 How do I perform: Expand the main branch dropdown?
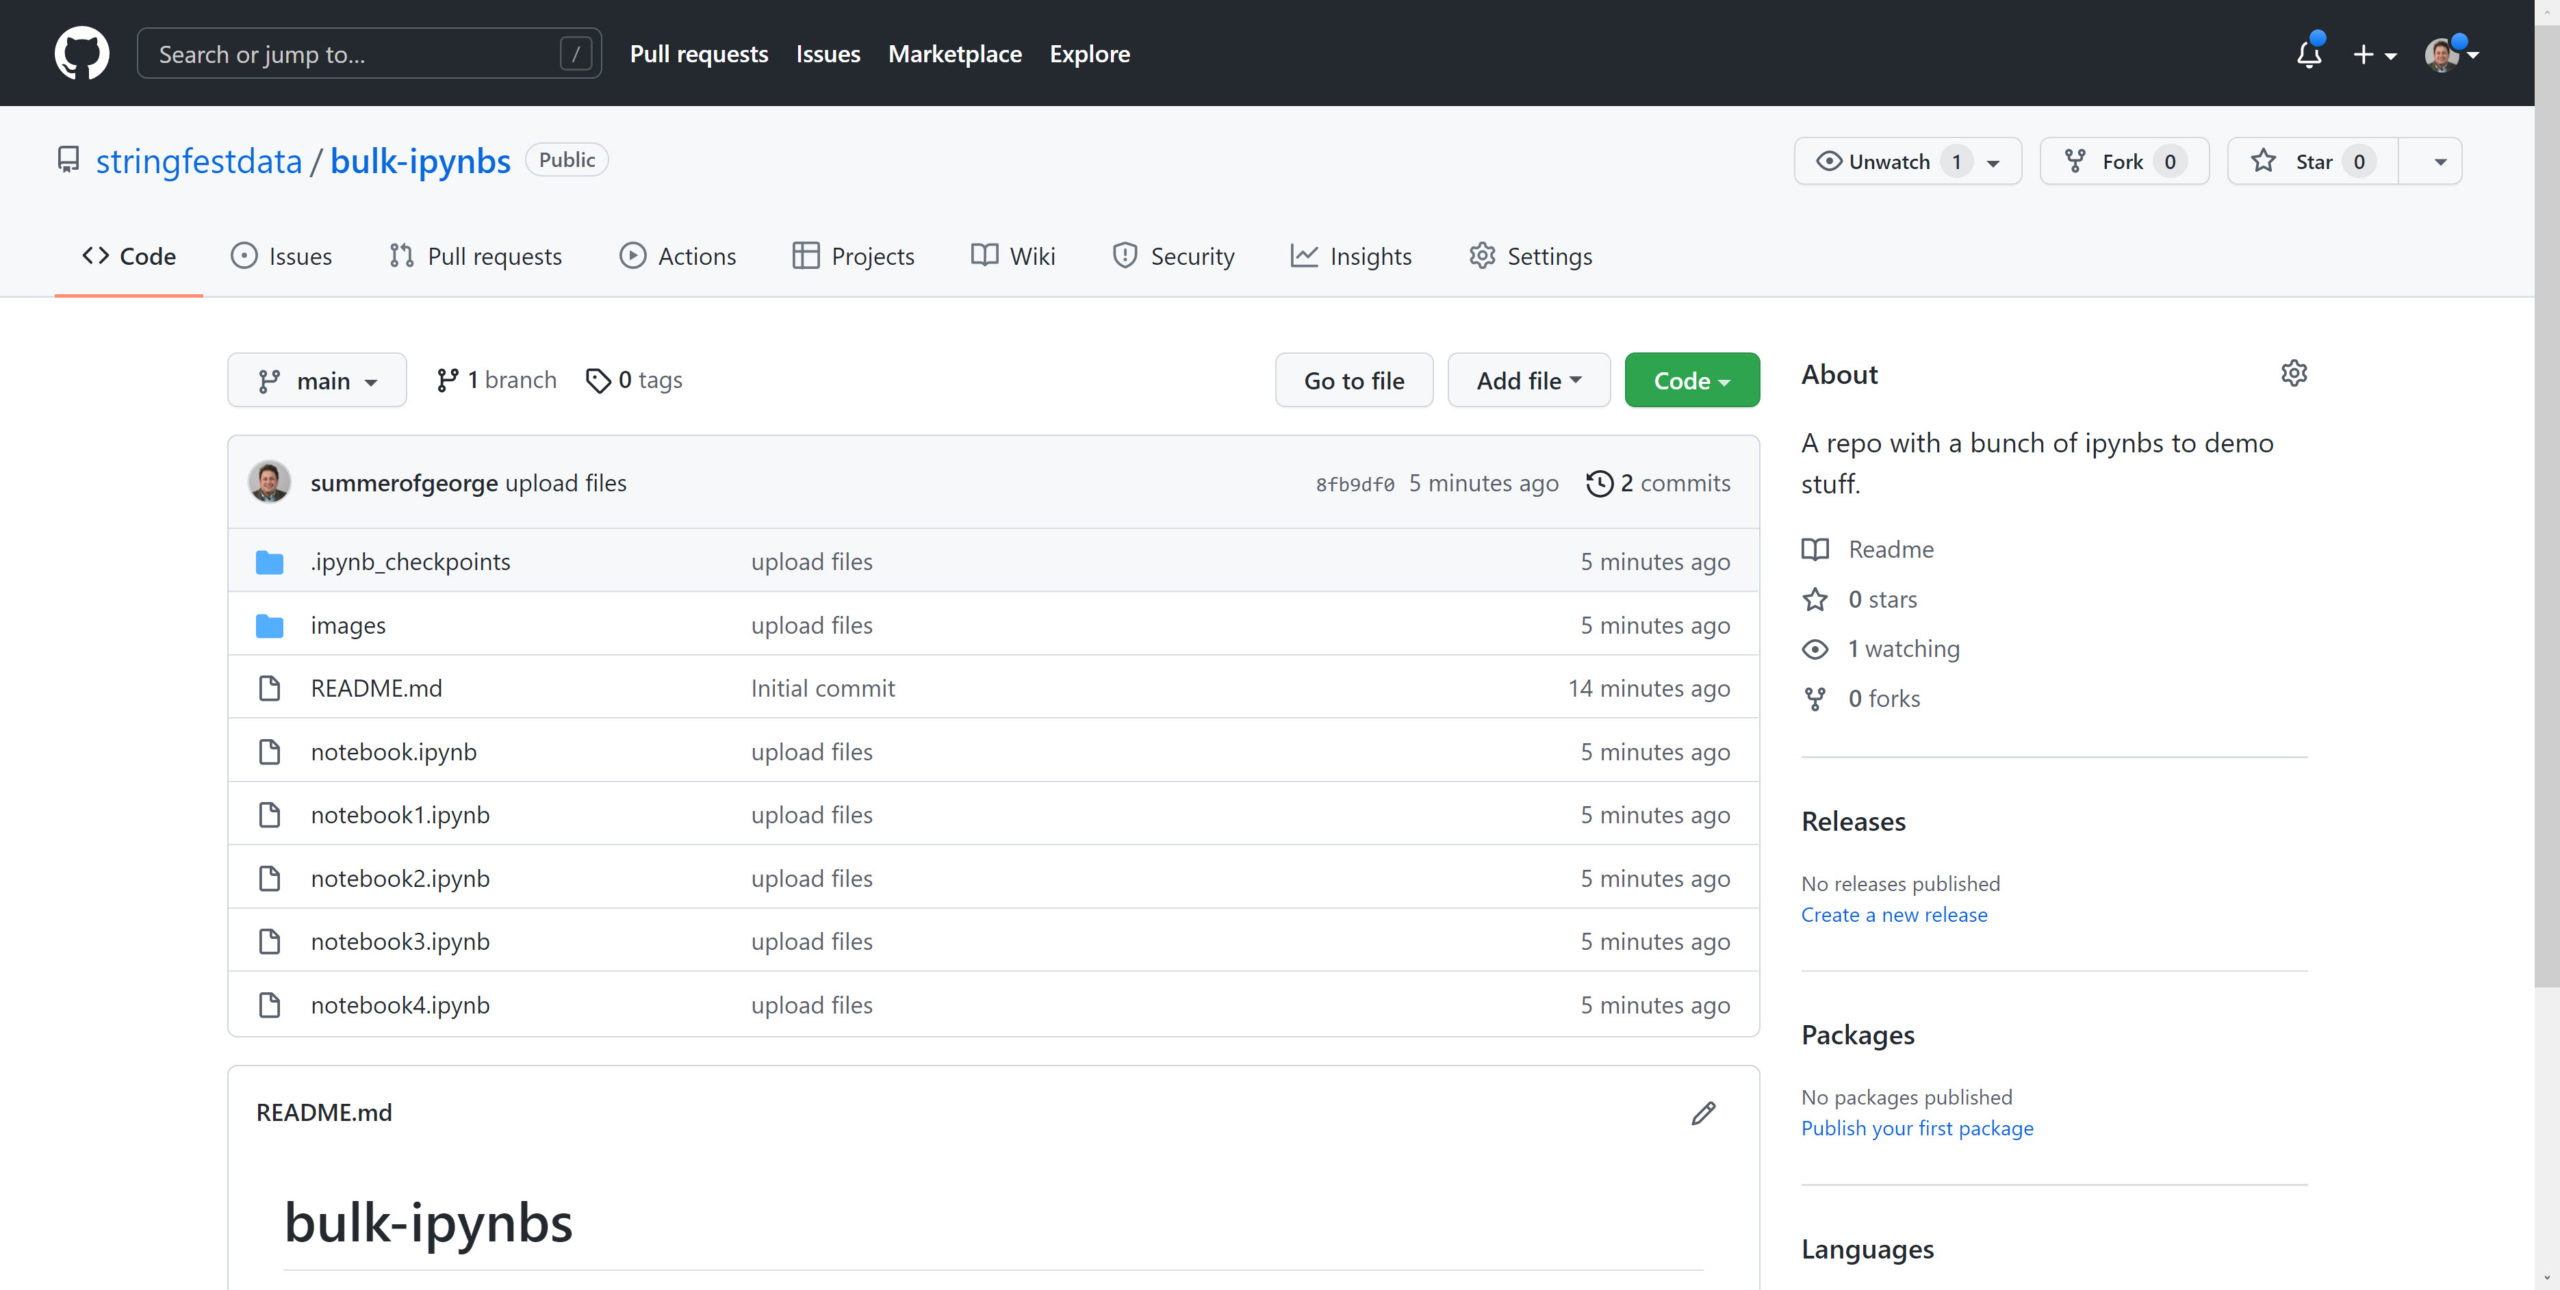point(317,381)
